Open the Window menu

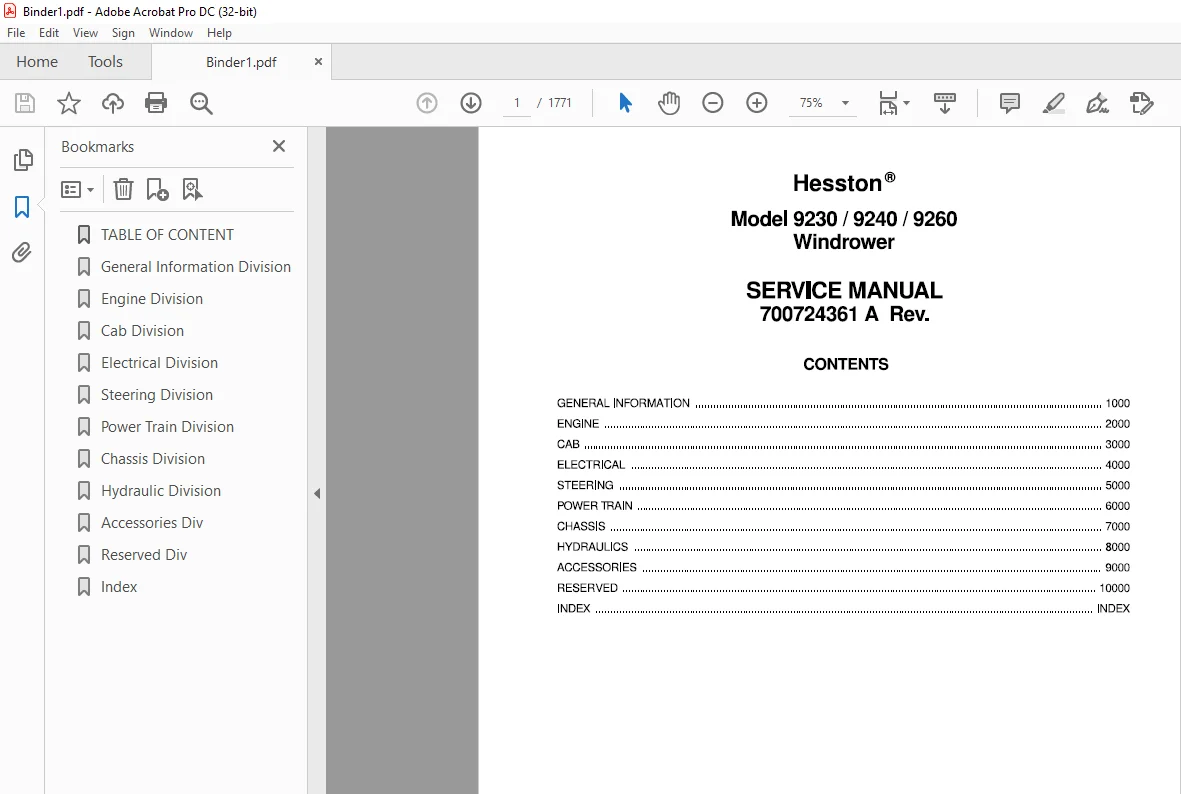click(171, 32)
